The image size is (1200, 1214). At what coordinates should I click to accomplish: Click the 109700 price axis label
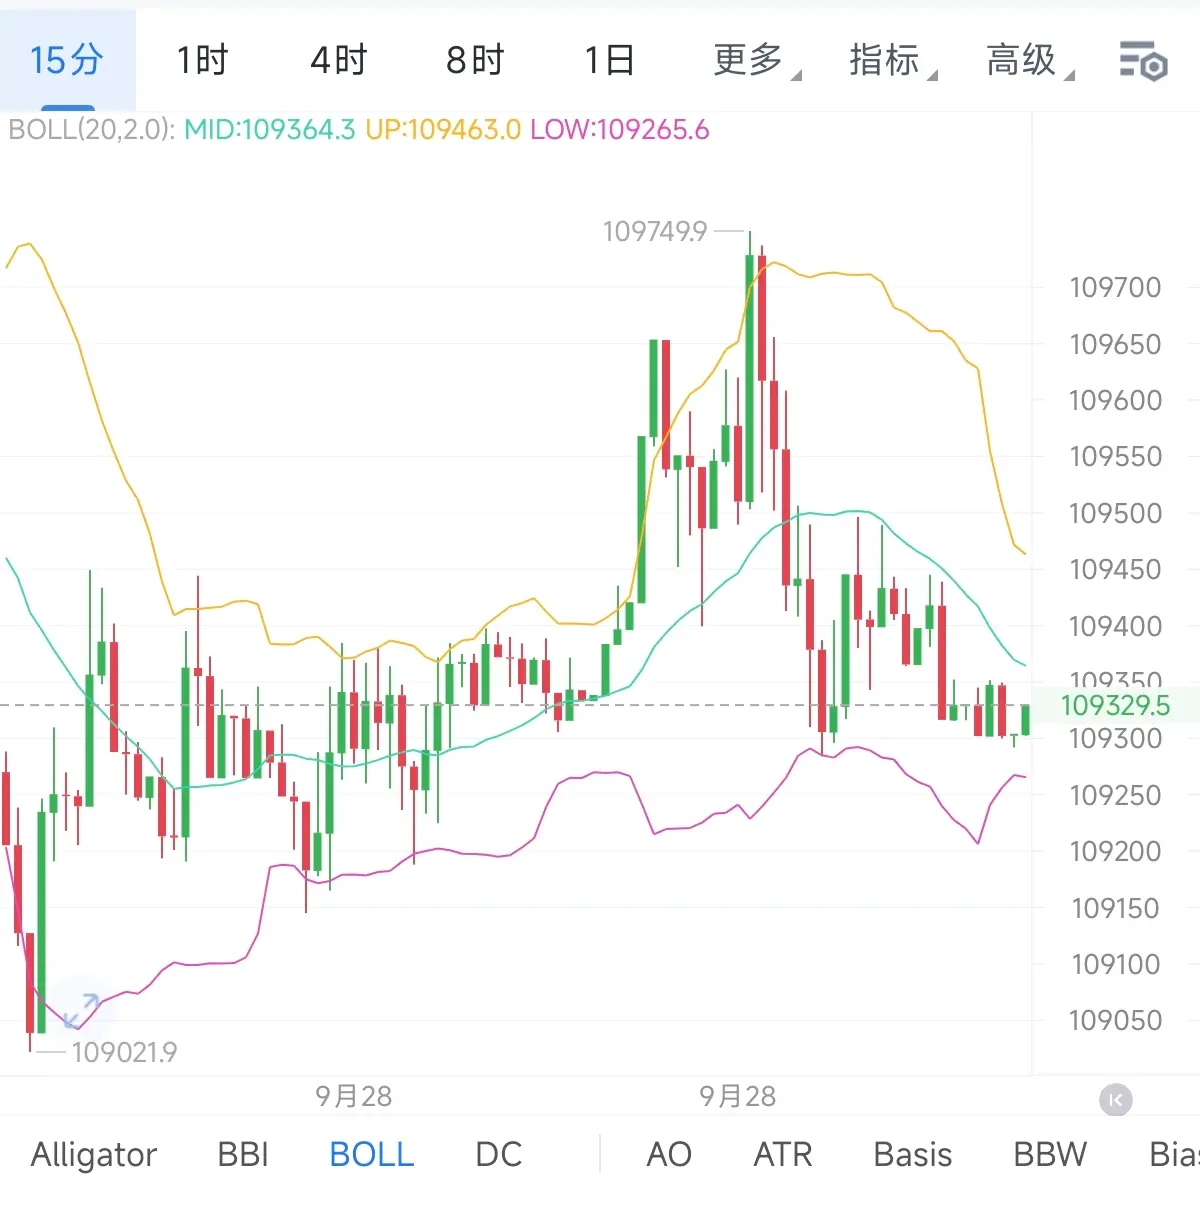(x=1115, y=288)
